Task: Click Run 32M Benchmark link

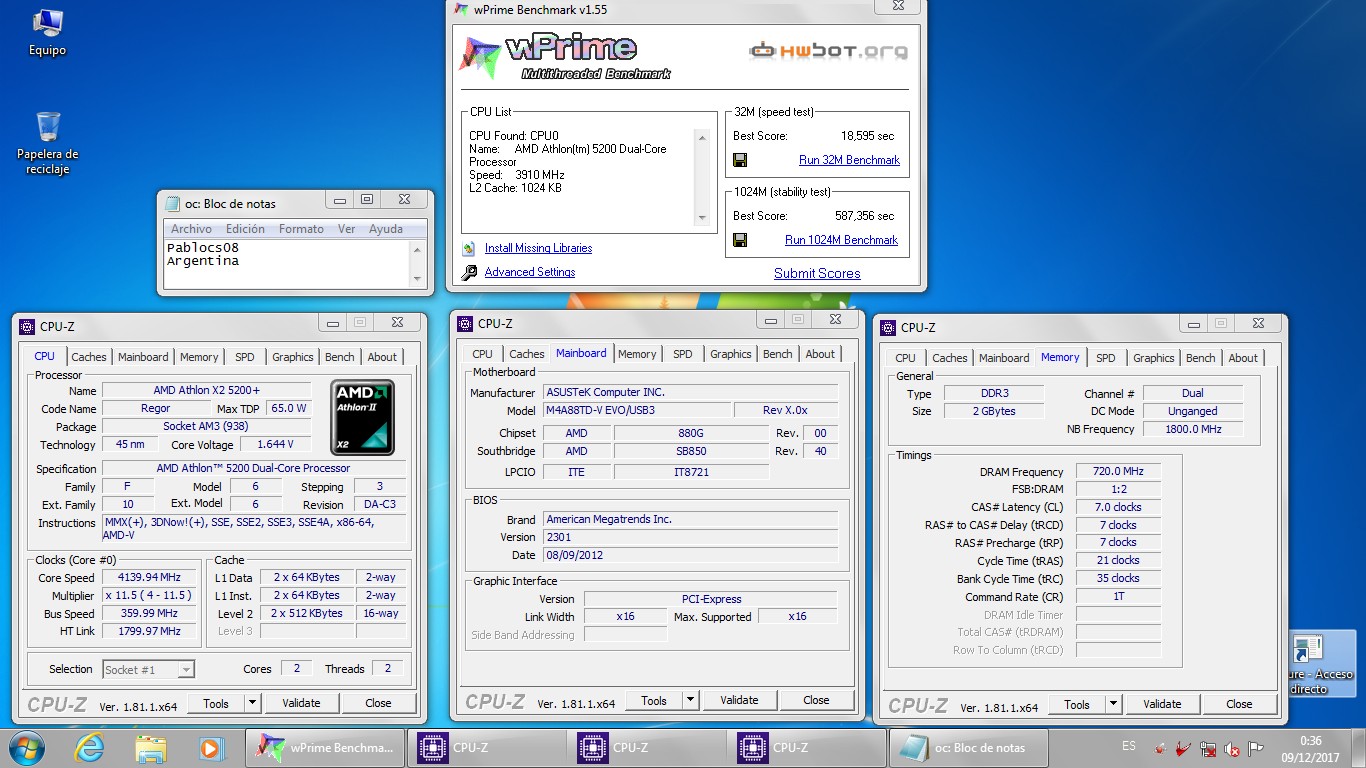Action: point(849,160)
